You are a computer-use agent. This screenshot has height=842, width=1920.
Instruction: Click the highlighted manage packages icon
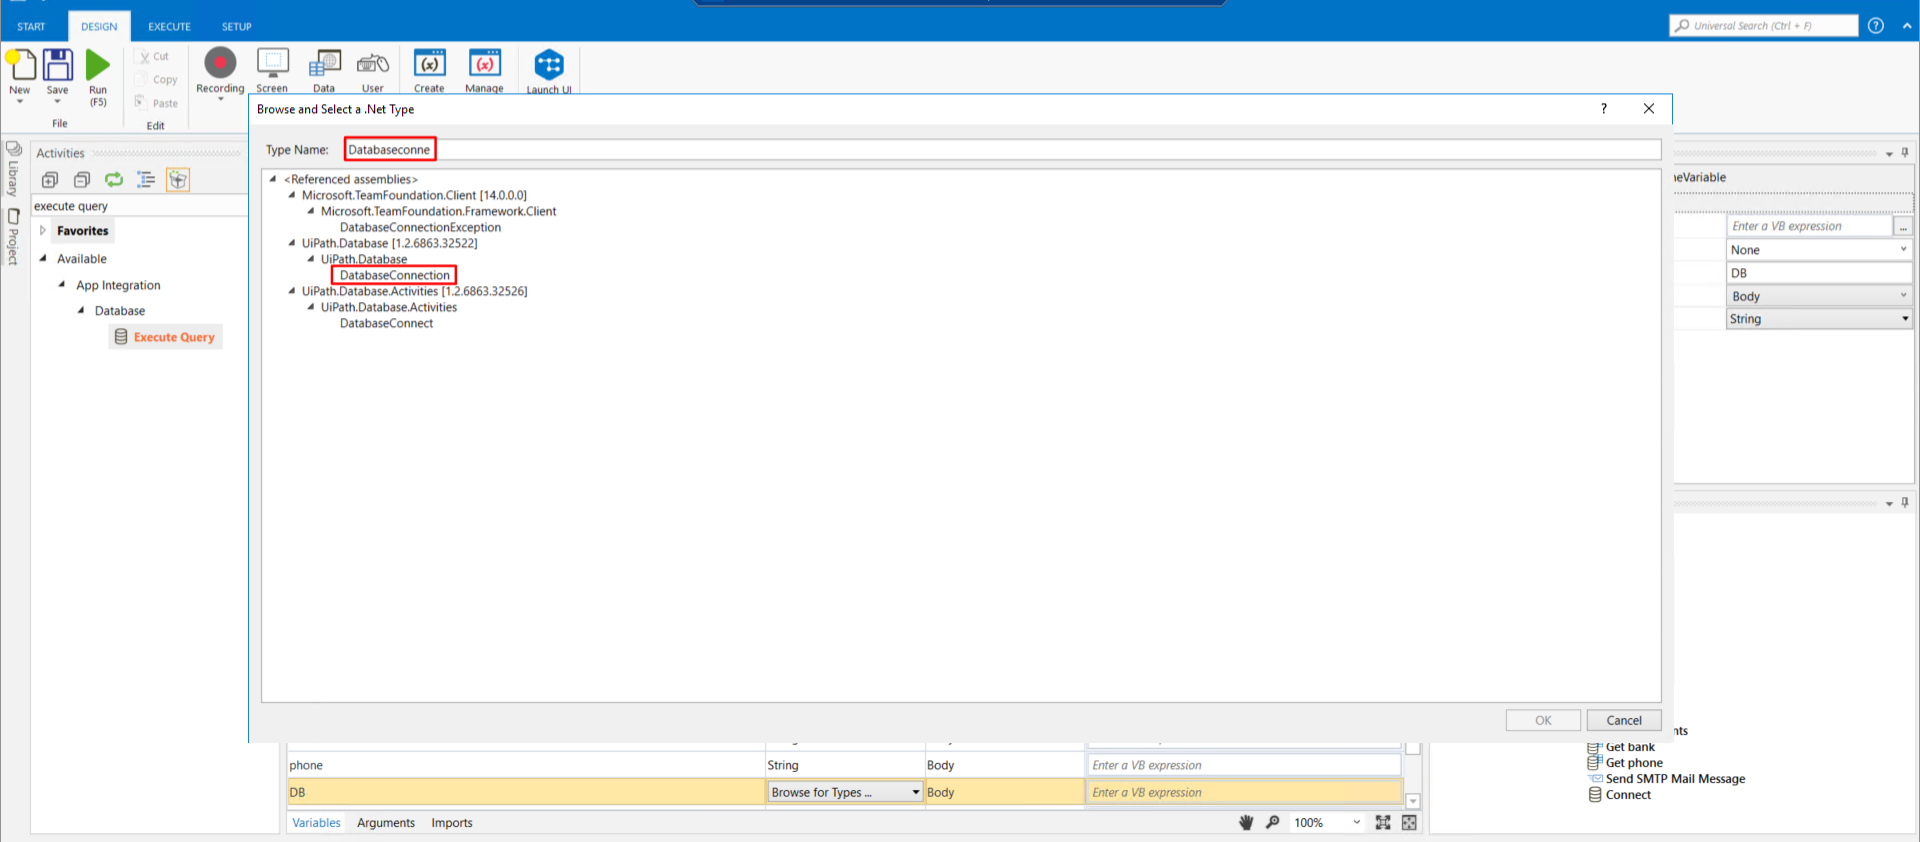coord(178,180)
